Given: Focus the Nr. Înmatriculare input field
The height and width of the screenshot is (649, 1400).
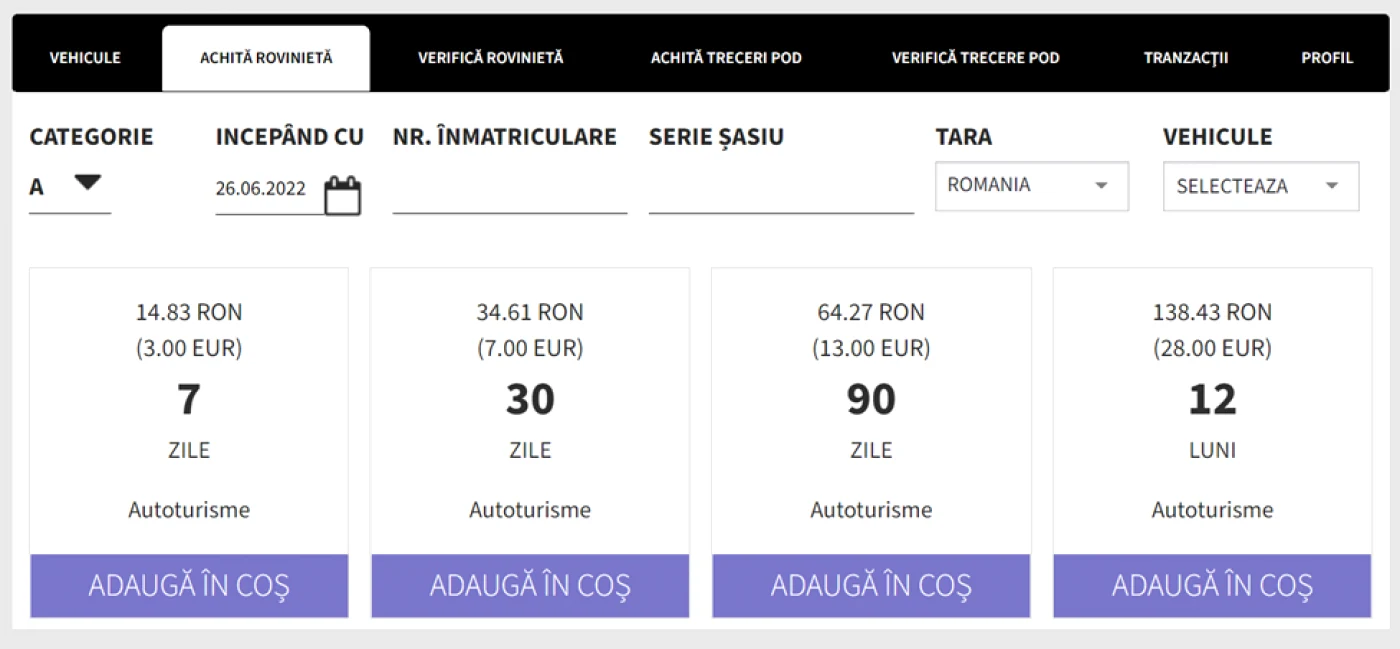Looking at the screenshot, I should [x=510, y=192].
